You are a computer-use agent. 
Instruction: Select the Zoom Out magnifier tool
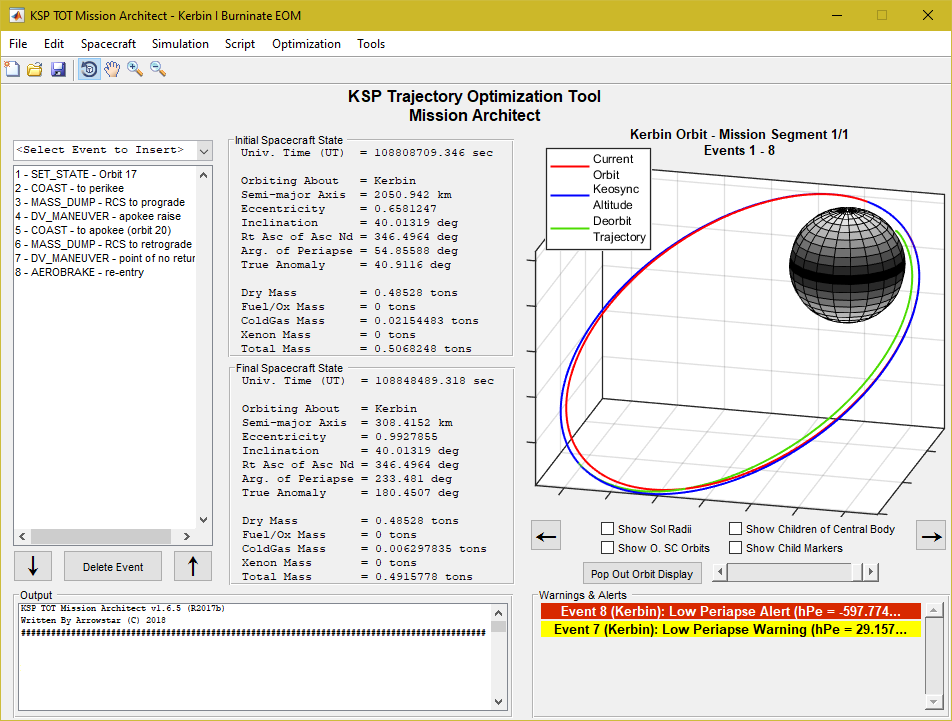pyautogui.click(x=158, y=69)
